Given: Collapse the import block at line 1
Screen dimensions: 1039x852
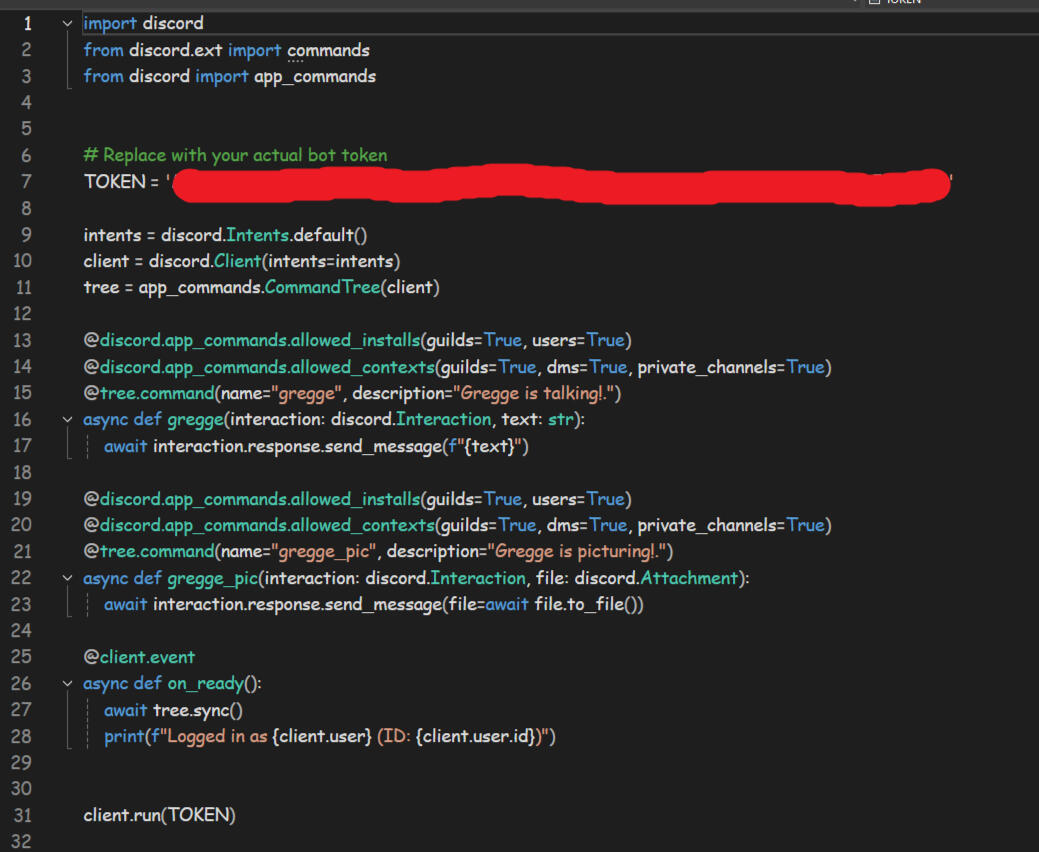Looking at the screenshot, I should coord(67,23).
